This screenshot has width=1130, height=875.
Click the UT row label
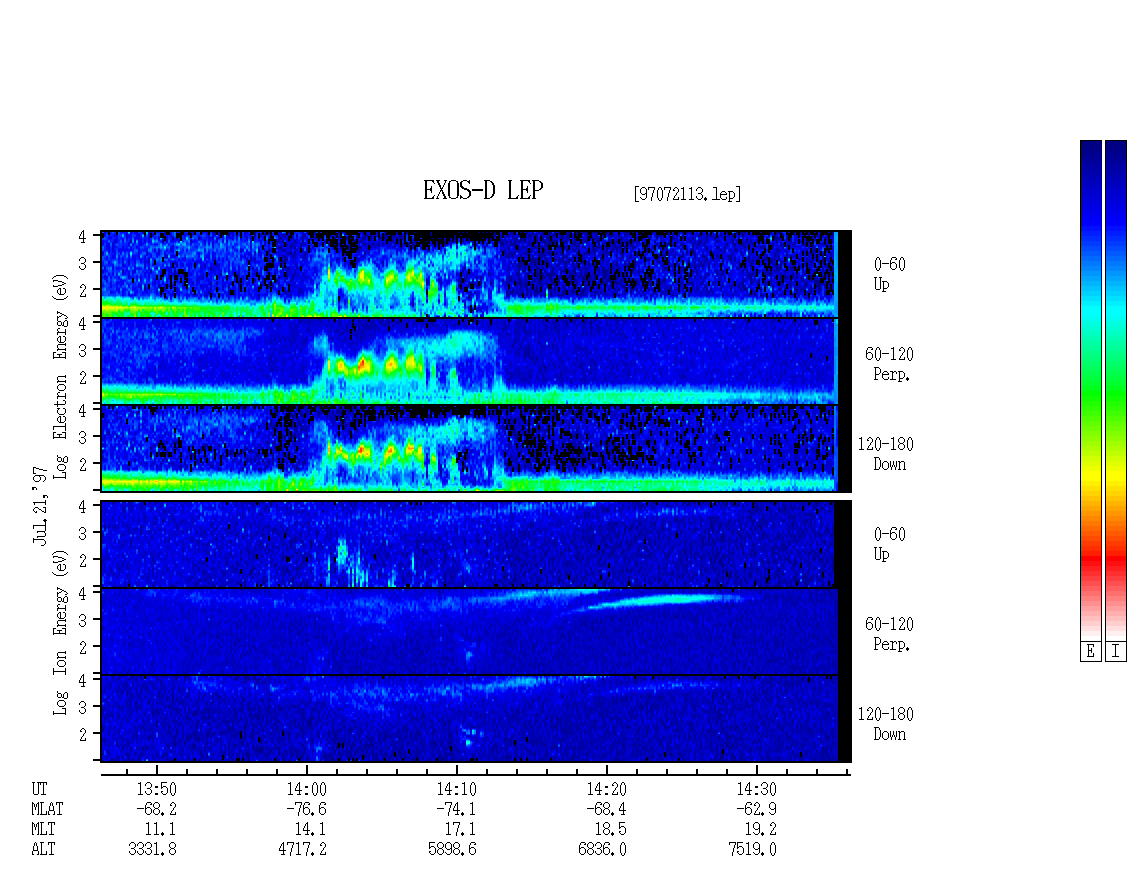click(39, 789)
